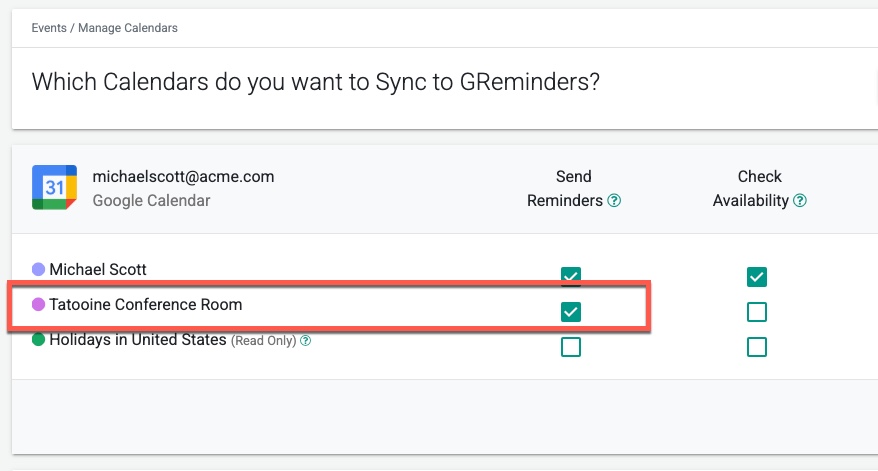Enable Check Availability for Holidays in United States
878x471 pixels.
pyautogui.click(x=756, y=347)
